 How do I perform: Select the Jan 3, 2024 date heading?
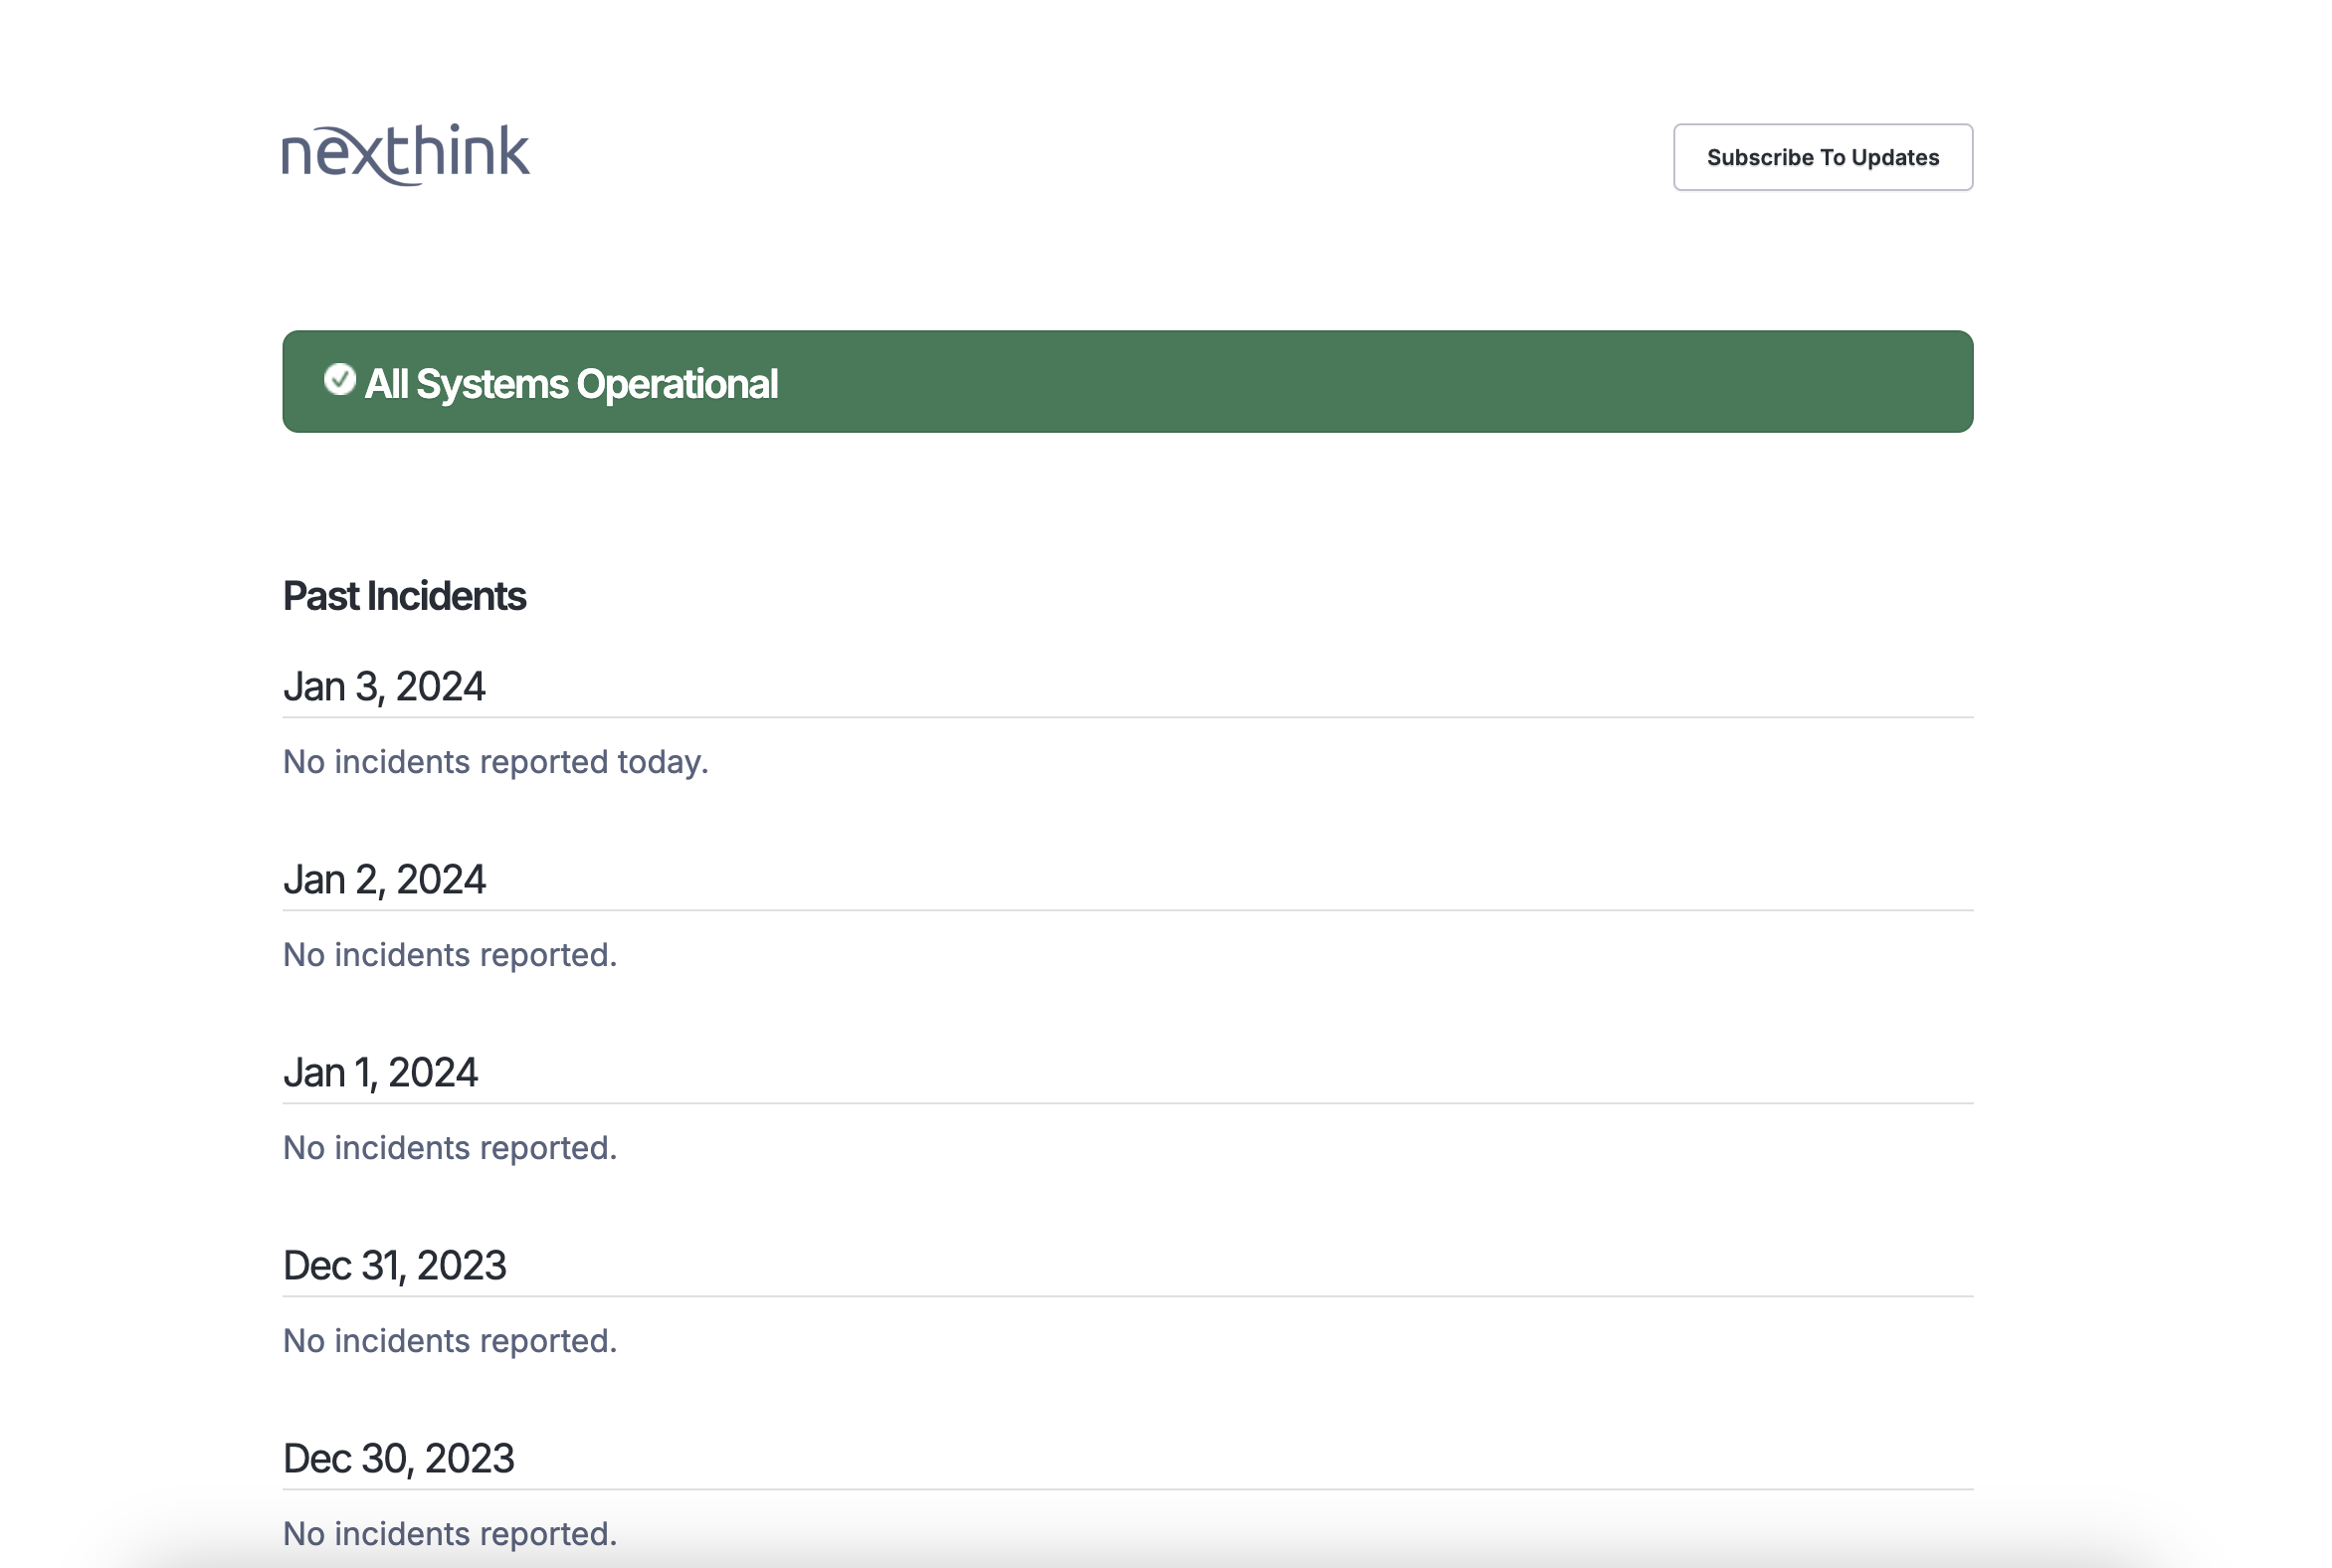pos(384,687)
